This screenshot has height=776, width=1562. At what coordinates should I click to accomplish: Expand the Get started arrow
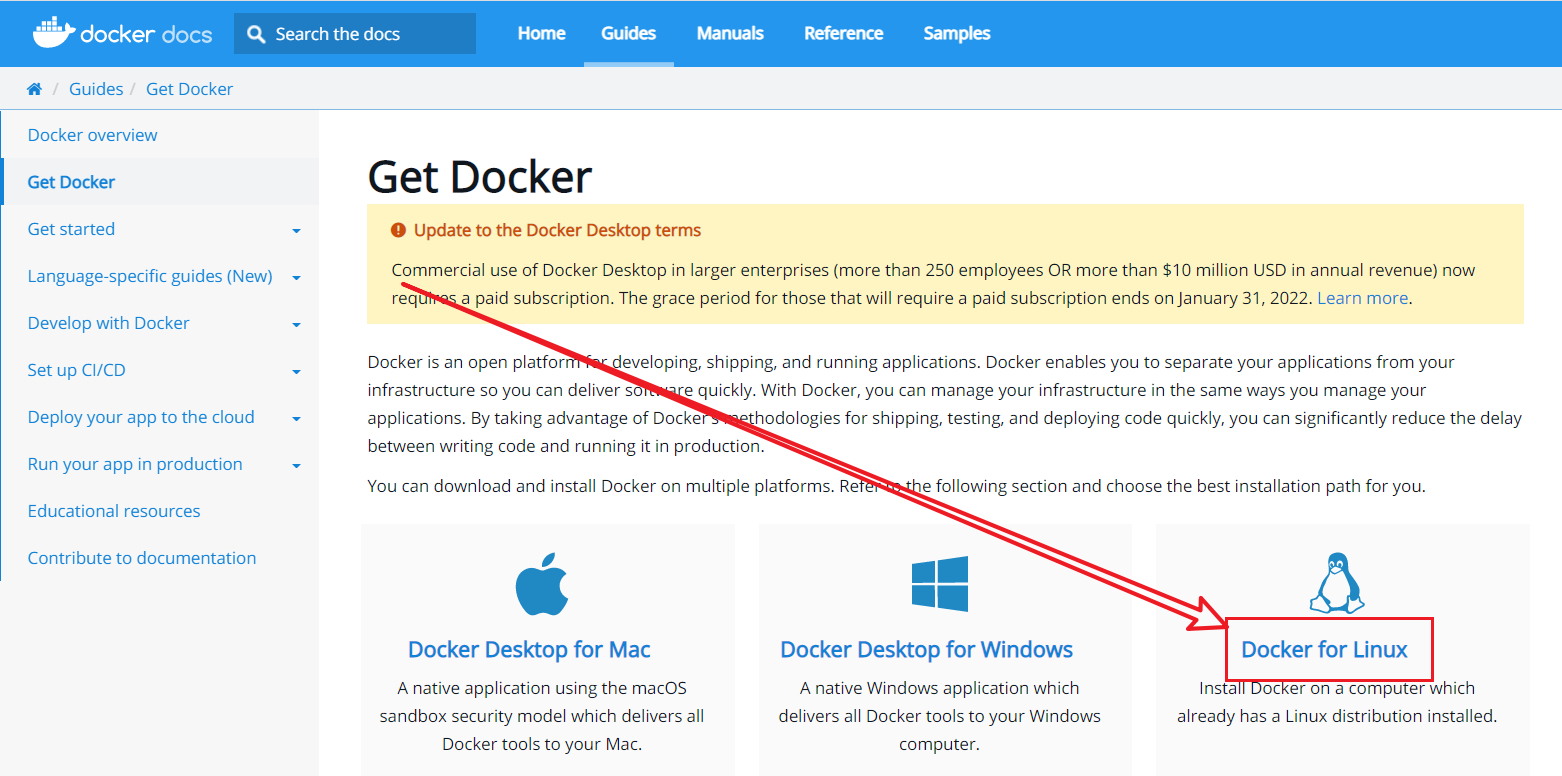pos(296,231)
